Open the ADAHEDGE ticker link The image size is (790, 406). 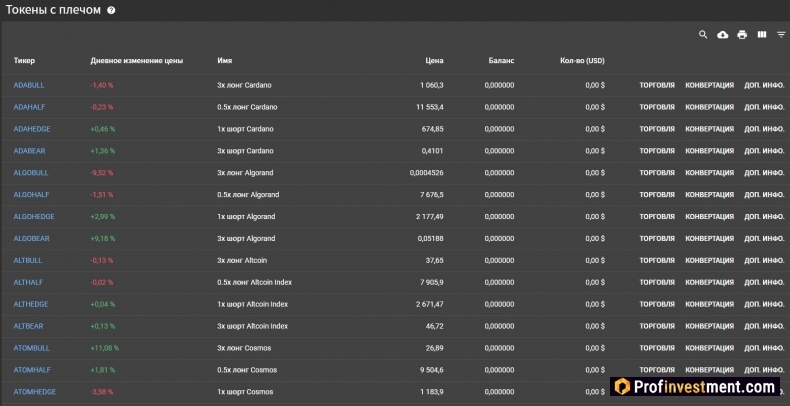(32, 129)
